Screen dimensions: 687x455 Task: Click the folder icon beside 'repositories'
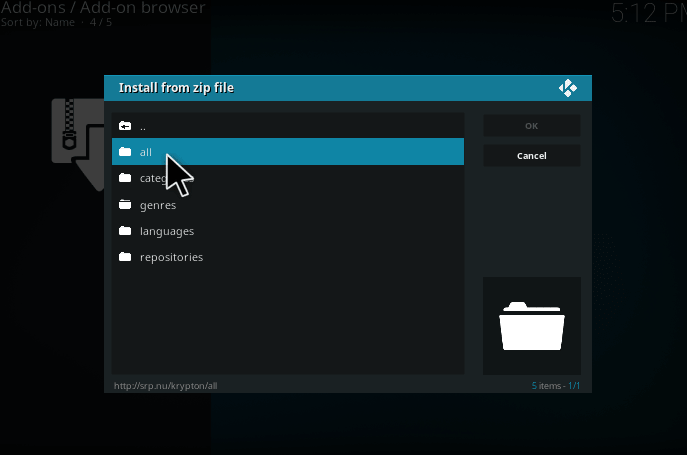coord(125,256)
